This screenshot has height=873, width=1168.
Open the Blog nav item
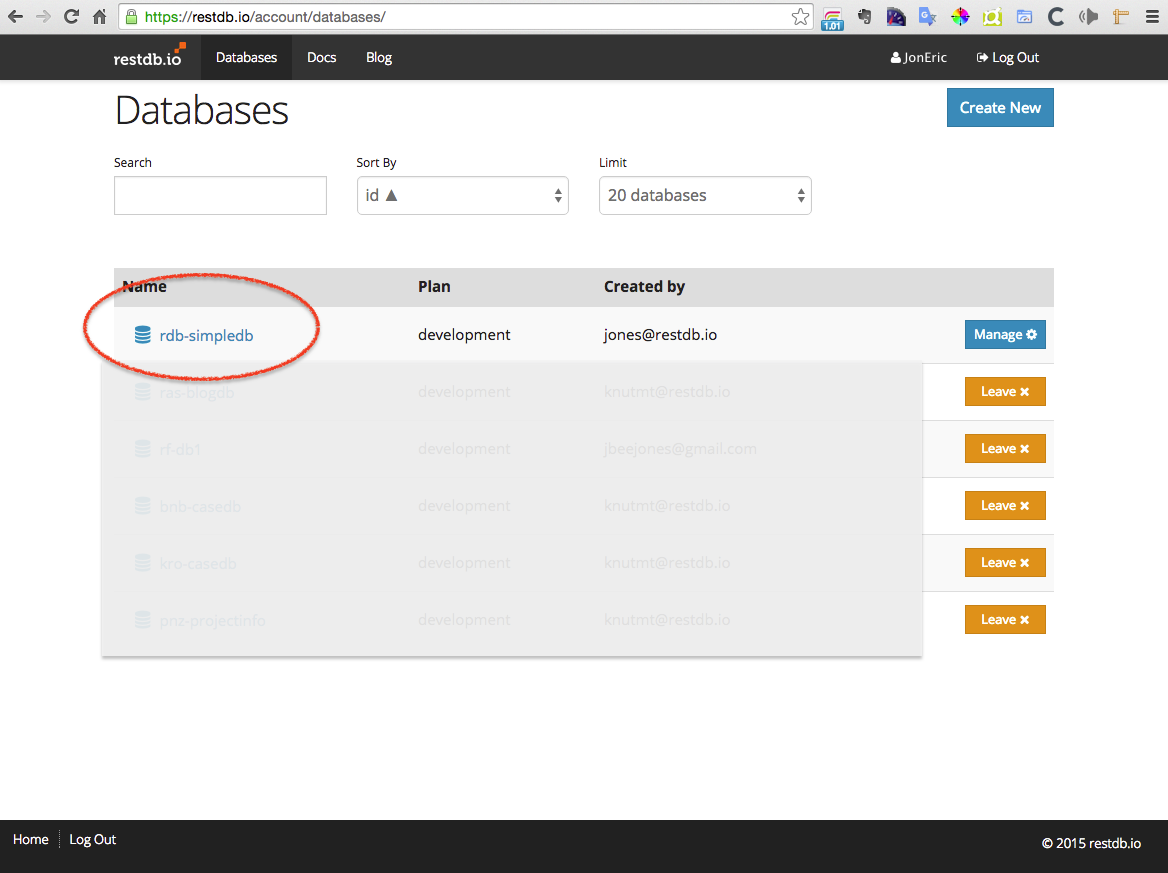379,57
